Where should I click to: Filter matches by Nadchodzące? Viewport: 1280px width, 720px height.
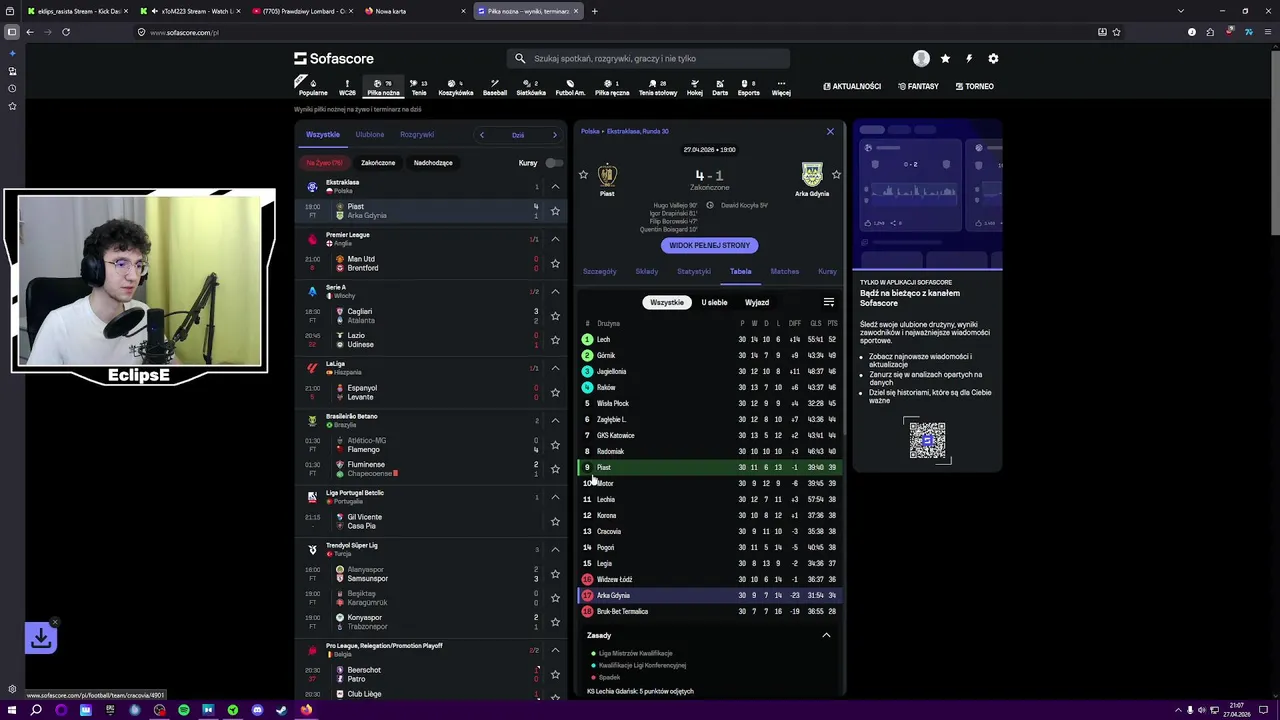pyautogui.click(x=433, y=163)
